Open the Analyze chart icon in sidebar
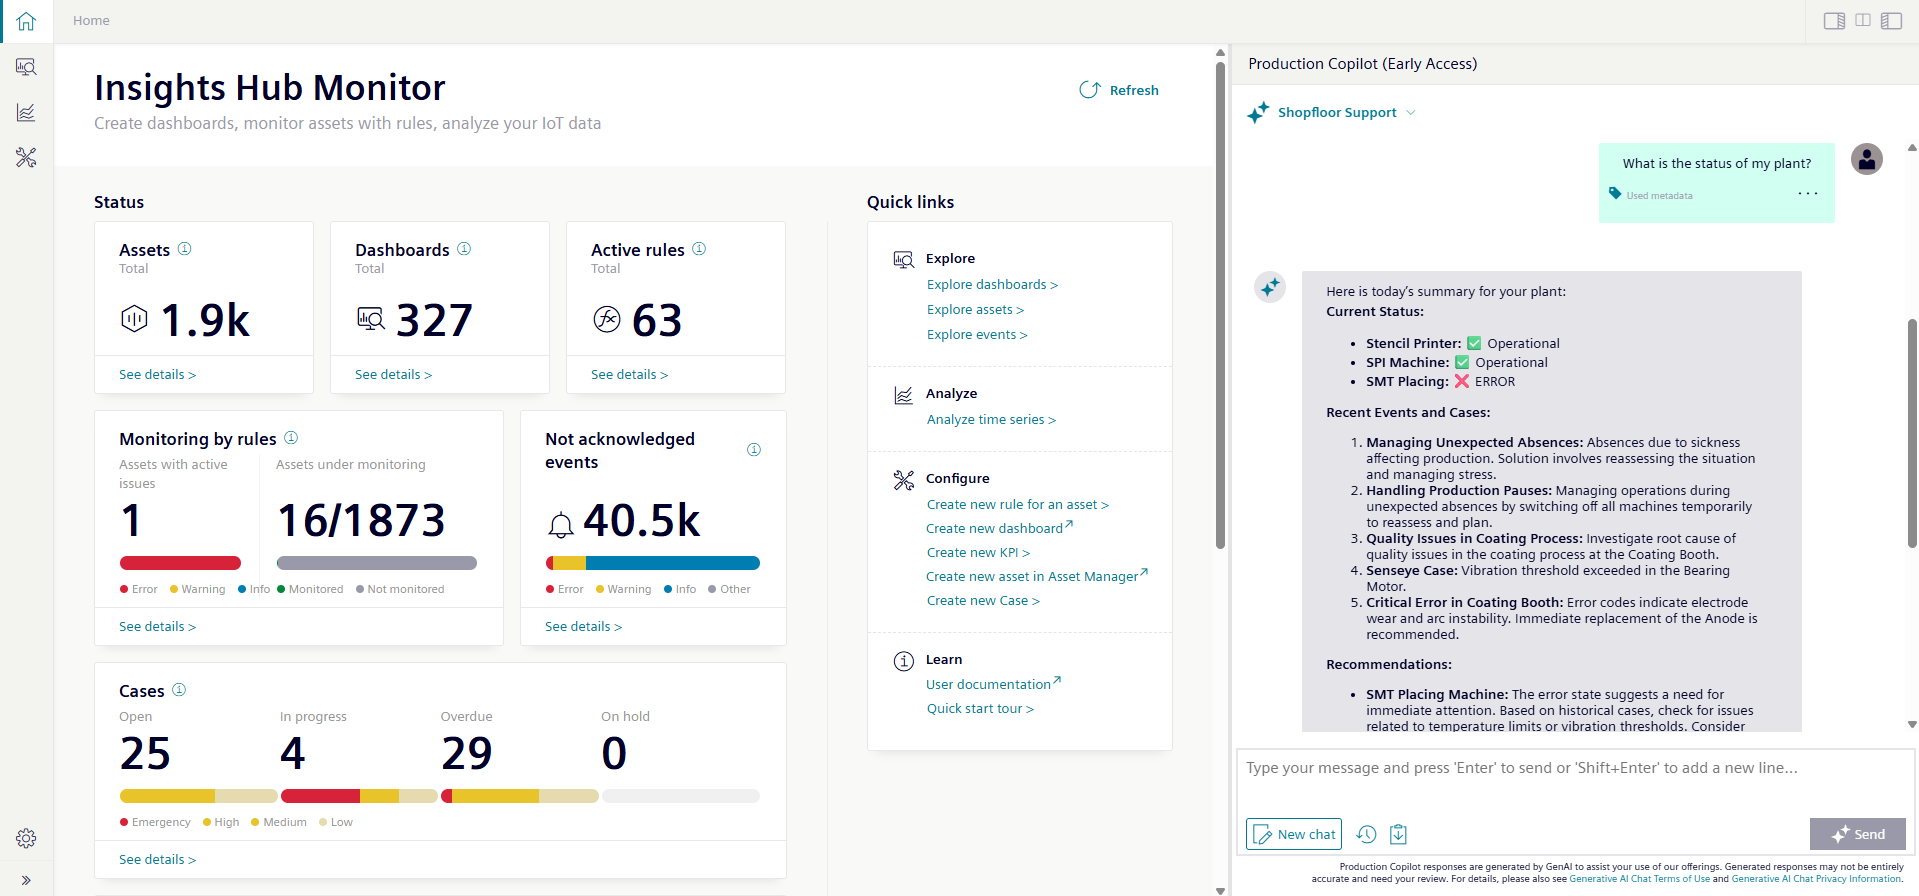Screen dimensions: 1919x896 click(x=26, y=112)
